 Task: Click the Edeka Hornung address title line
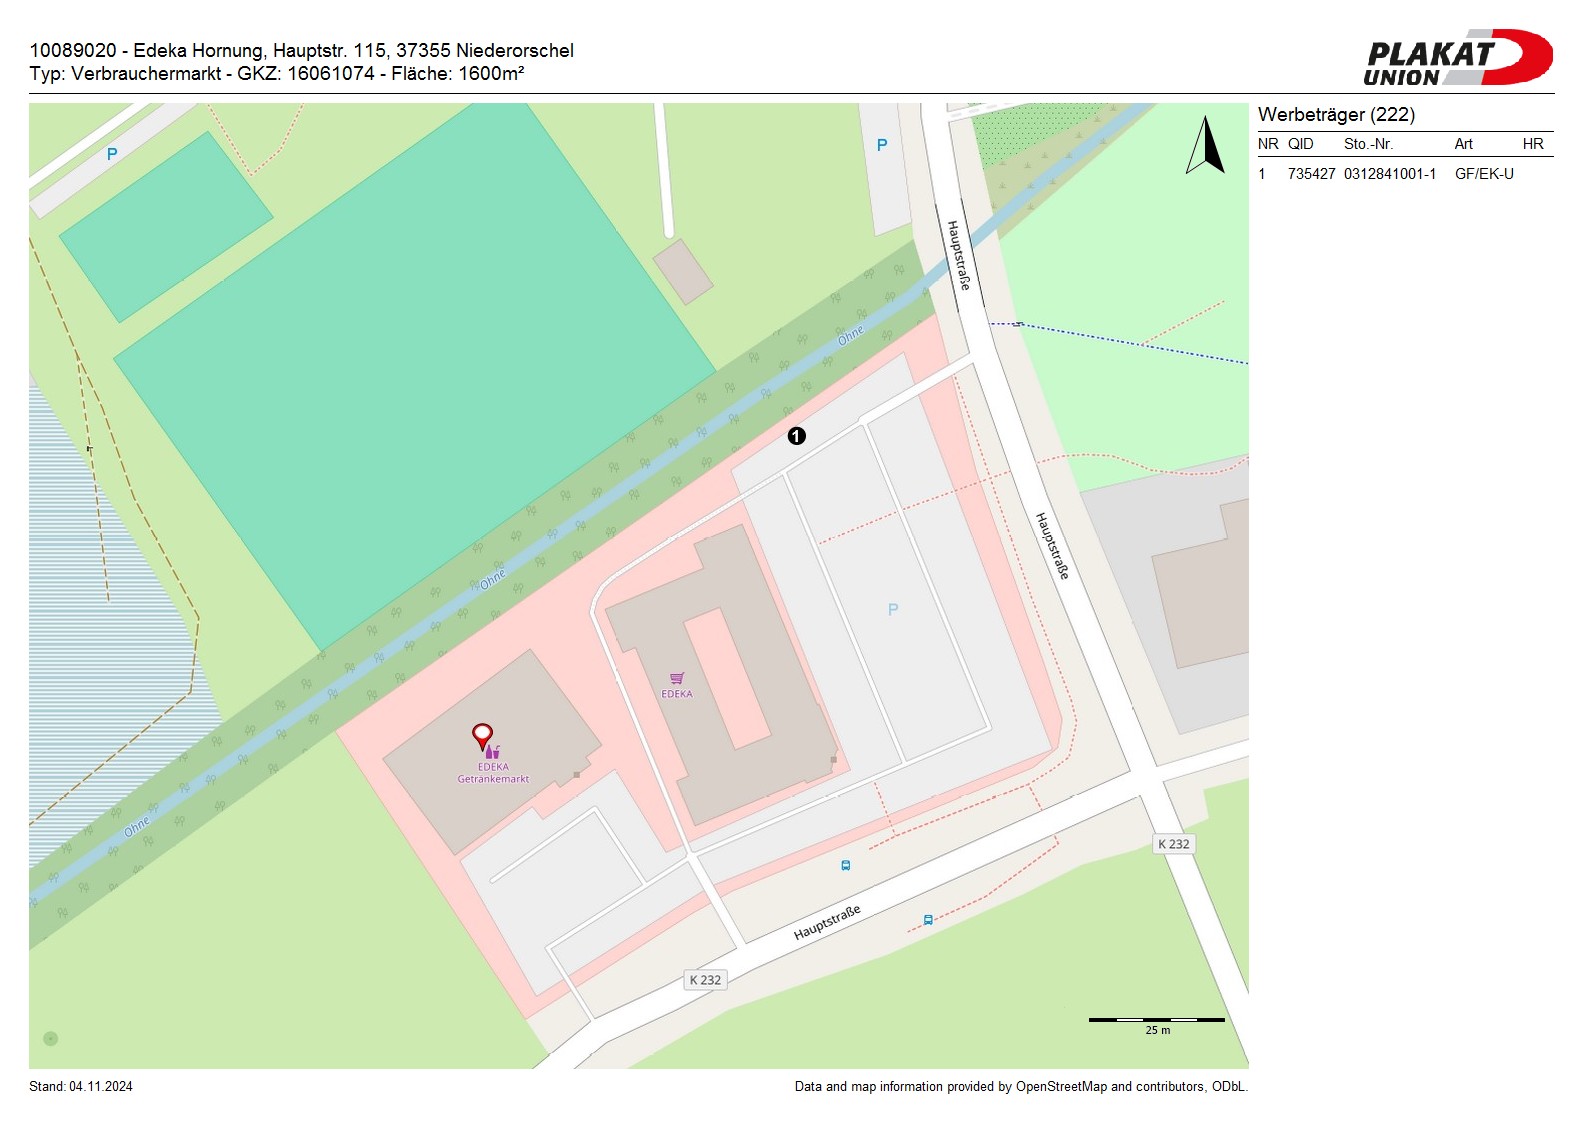301,50
